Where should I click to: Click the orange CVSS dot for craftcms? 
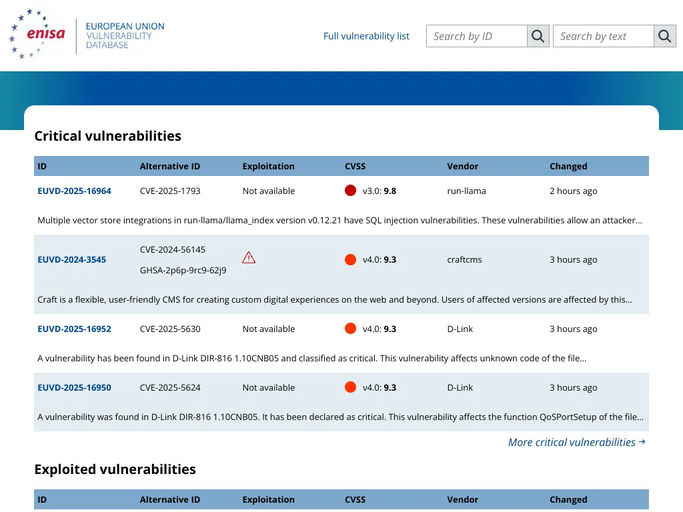350,260
